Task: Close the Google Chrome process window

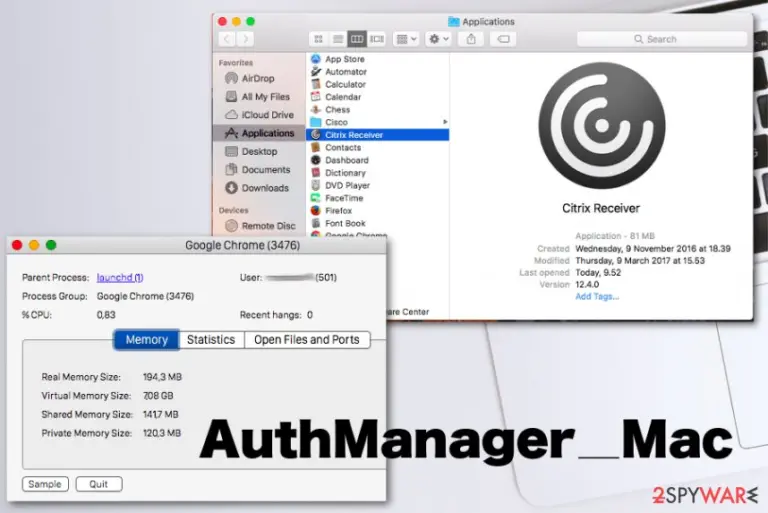Action: [17, 245]
